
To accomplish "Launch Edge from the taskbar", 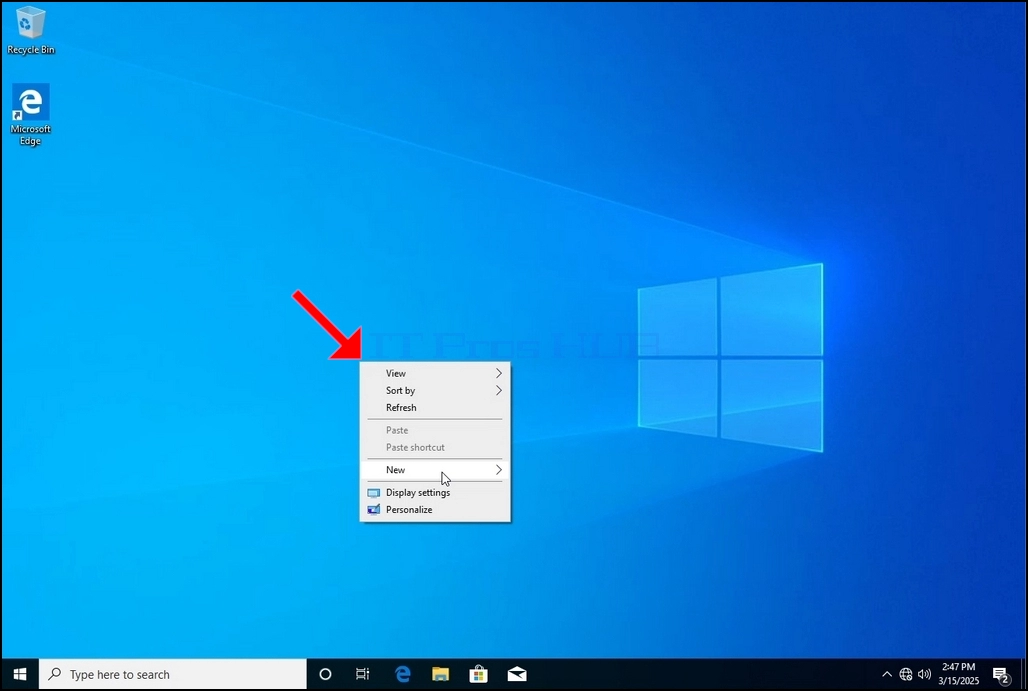I will tap(403, 674).
